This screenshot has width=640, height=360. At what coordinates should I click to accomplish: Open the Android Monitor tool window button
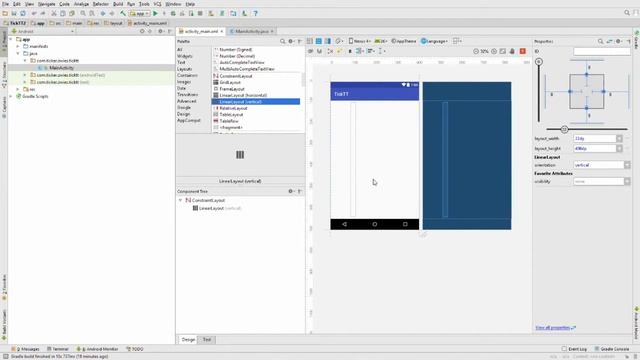[x=97, y=349]
